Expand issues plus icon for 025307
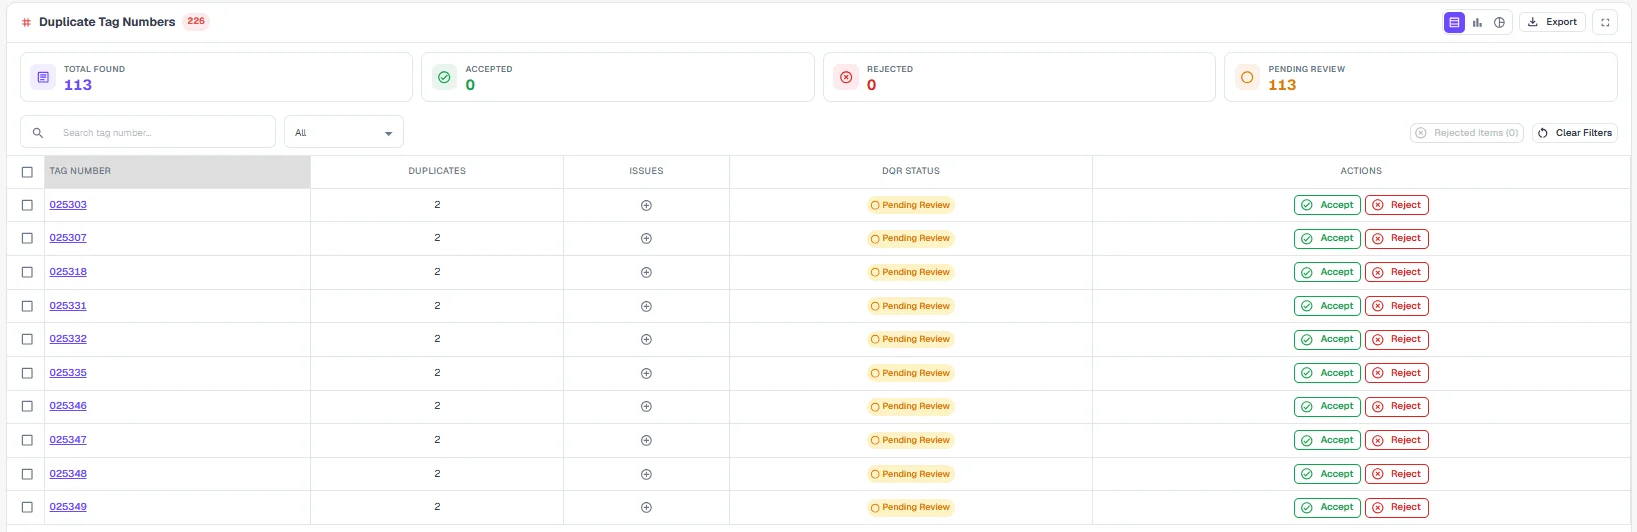 [x=646, y=238]
